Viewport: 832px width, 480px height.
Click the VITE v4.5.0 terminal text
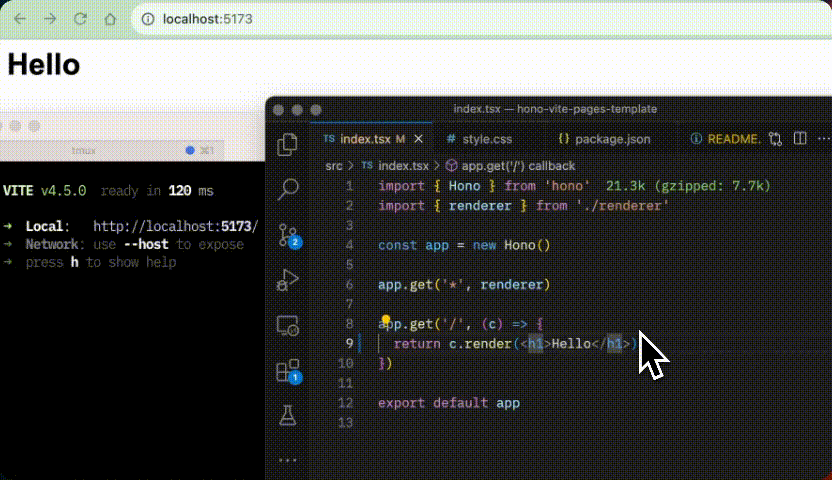[x=45, y=191]
